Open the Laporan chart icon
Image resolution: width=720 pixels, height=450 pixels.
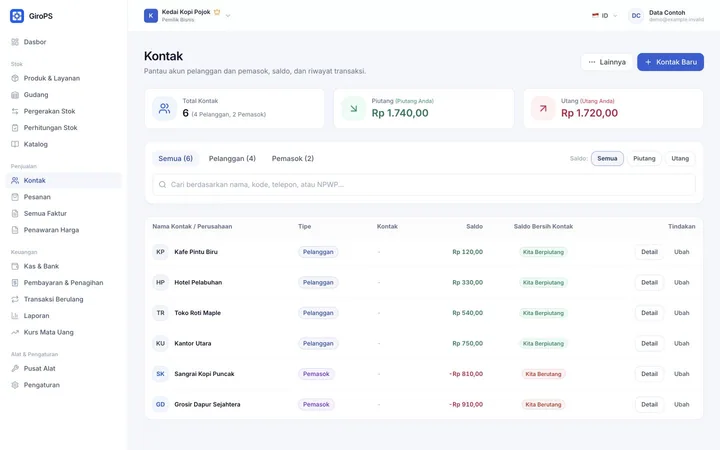click(x=15, y=316)
